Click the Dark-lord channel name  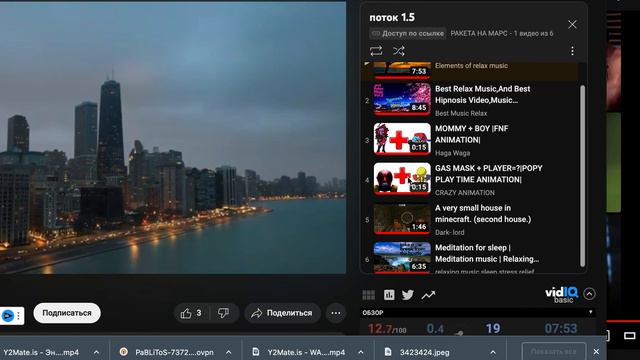coord(449,232)
